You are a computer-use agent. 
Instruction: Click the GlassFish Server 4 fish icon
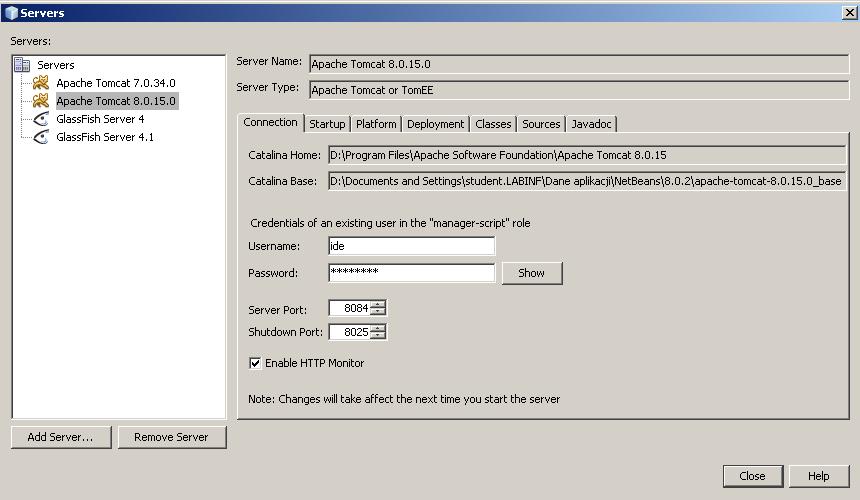pos(41,119)
